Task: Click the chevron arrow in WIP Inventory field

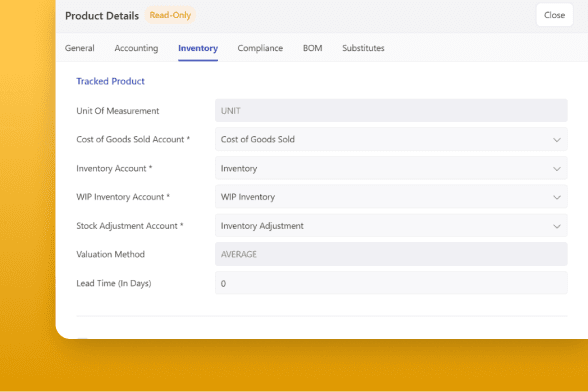Action: pyautogui.click(x=556, y=197)
